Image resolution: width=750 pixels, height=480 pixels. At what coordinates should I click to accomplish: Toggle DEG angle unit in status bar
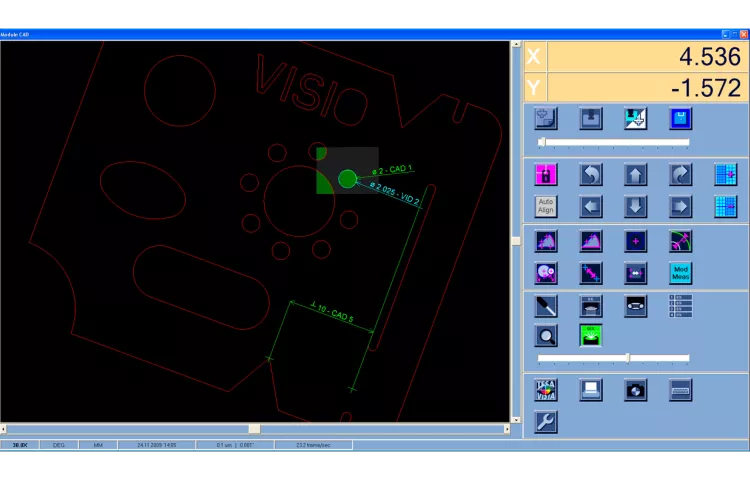pyautogui.click(x=59, y=444)
